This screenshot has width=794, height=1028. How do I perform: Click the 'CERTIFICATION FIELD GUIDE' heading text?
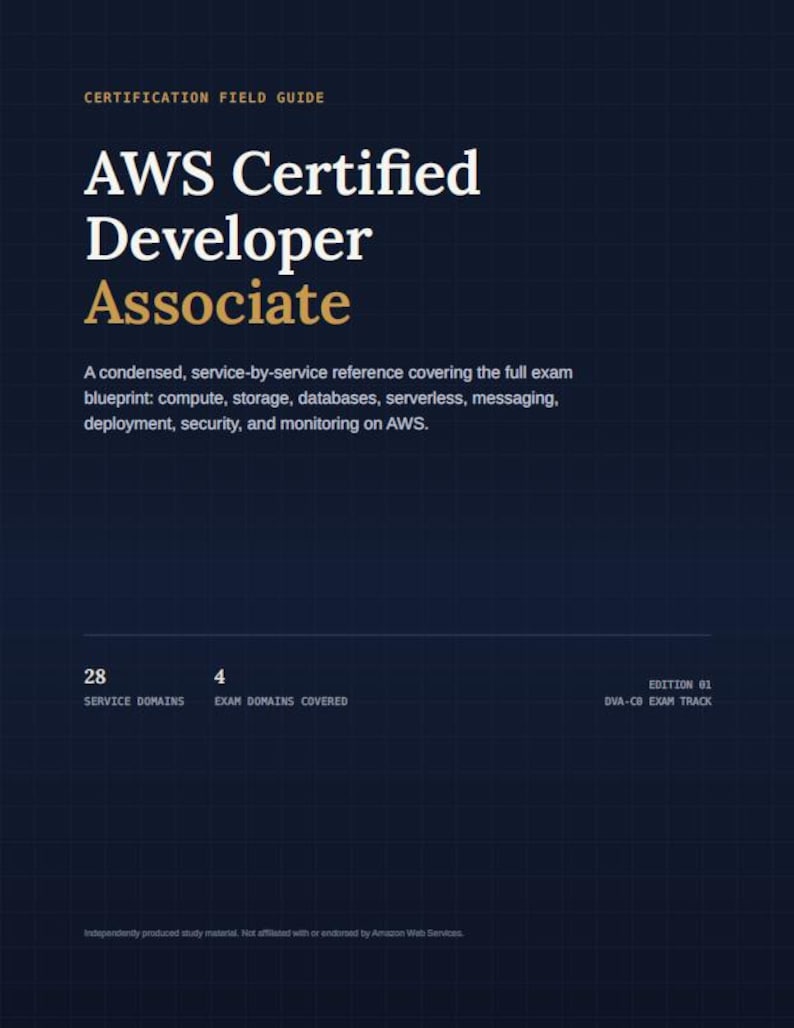[x=204, y=98]
